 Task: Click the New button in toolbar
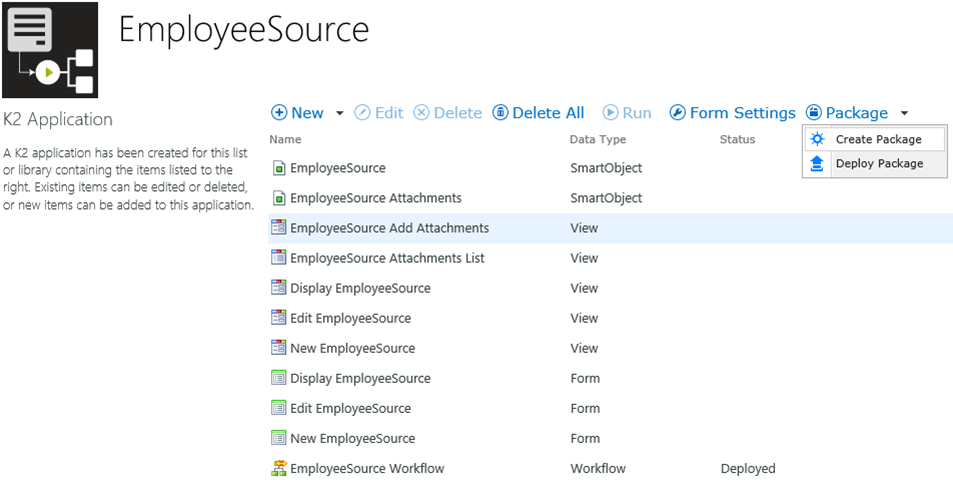point(298,113)
